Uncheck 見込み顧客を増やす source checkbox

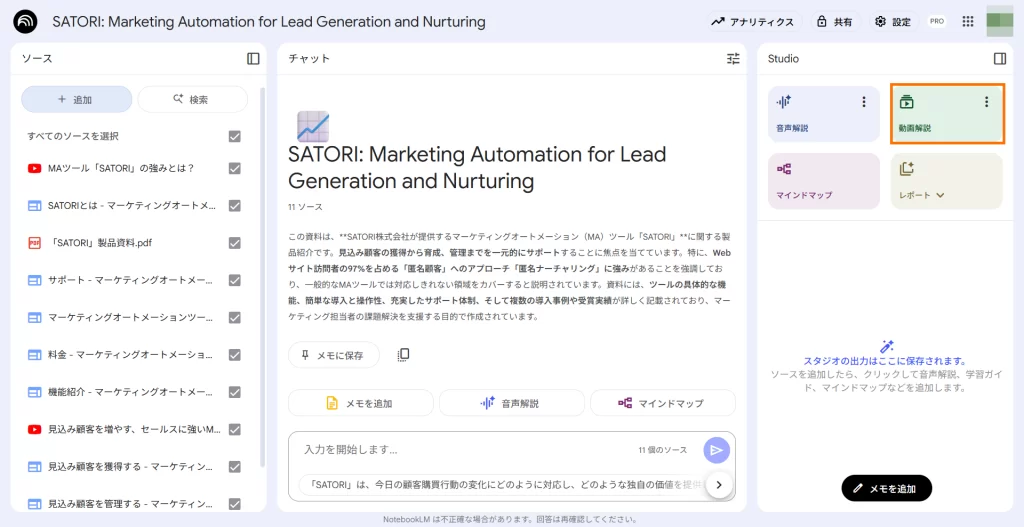tap(234, 430)
